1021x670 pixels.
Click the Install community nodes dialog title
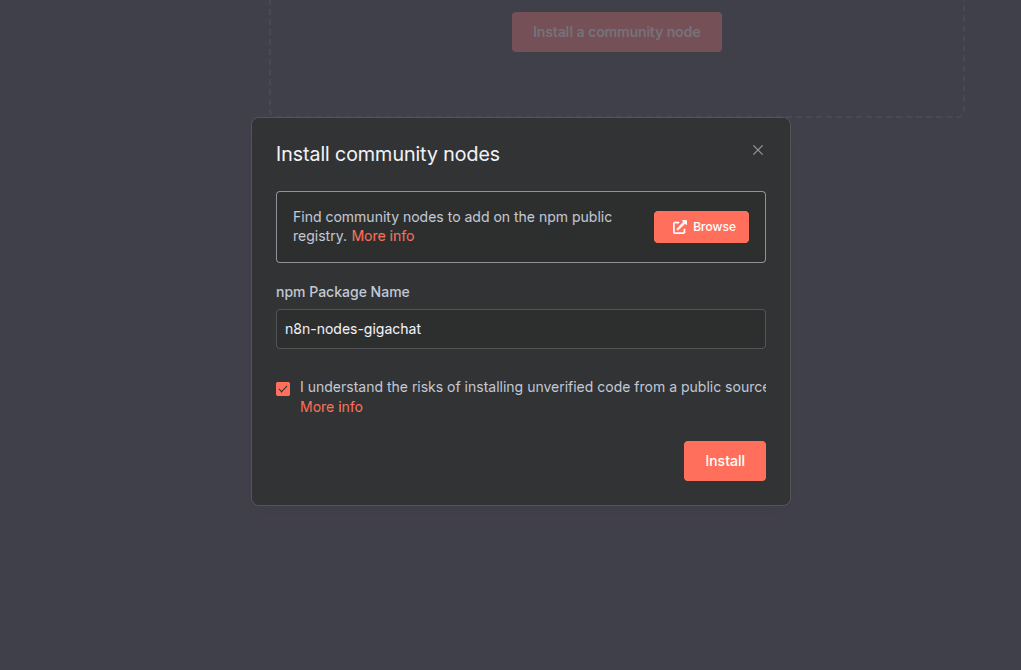[x=388, y=154]
